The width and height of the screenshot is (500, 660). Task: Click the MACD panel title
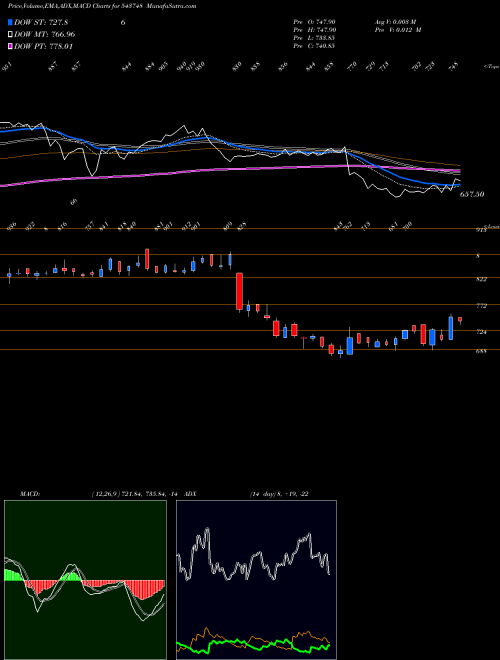30,494
